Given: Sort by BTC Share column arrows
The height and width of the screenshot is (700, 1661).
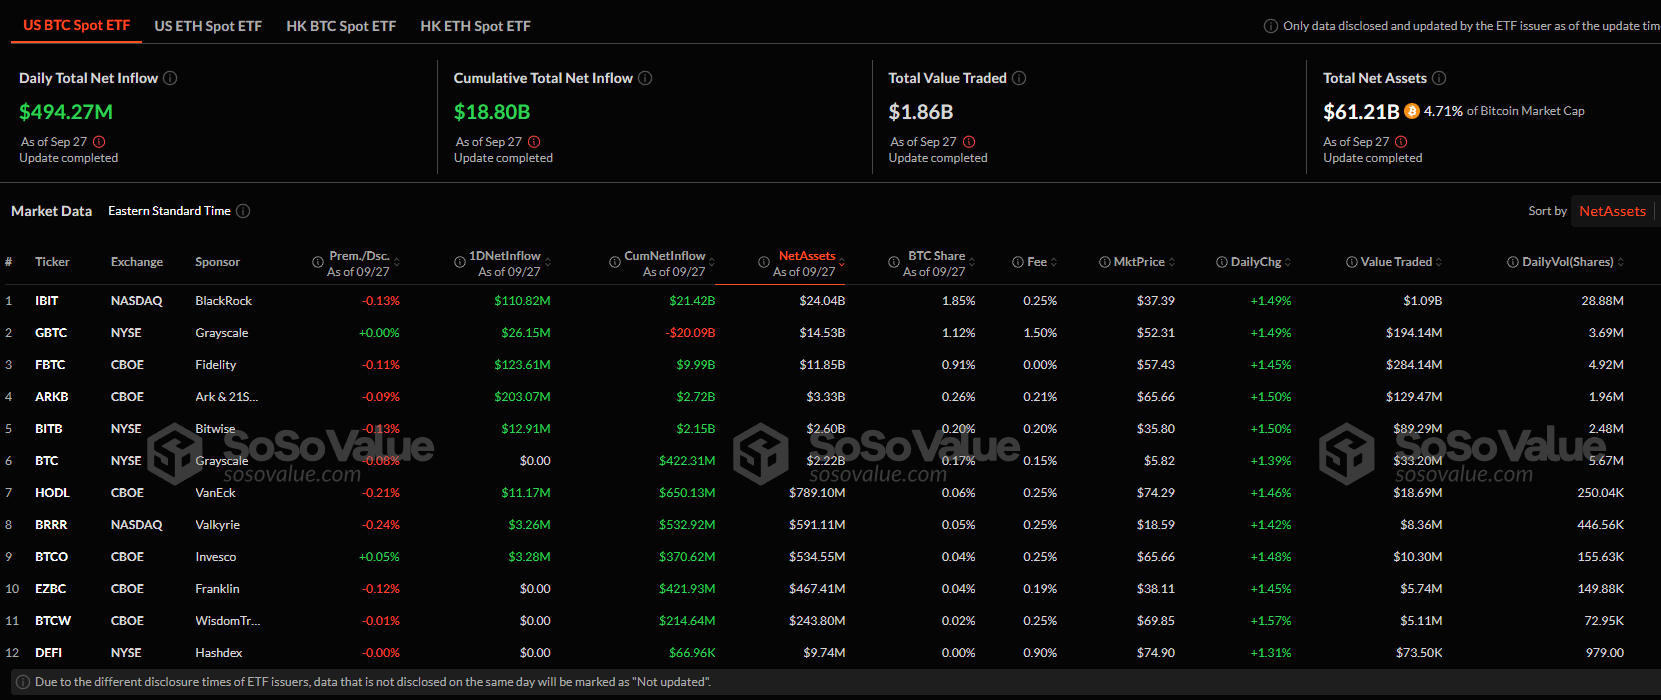Looking at the screenshot, I should (x=973, y=262).
